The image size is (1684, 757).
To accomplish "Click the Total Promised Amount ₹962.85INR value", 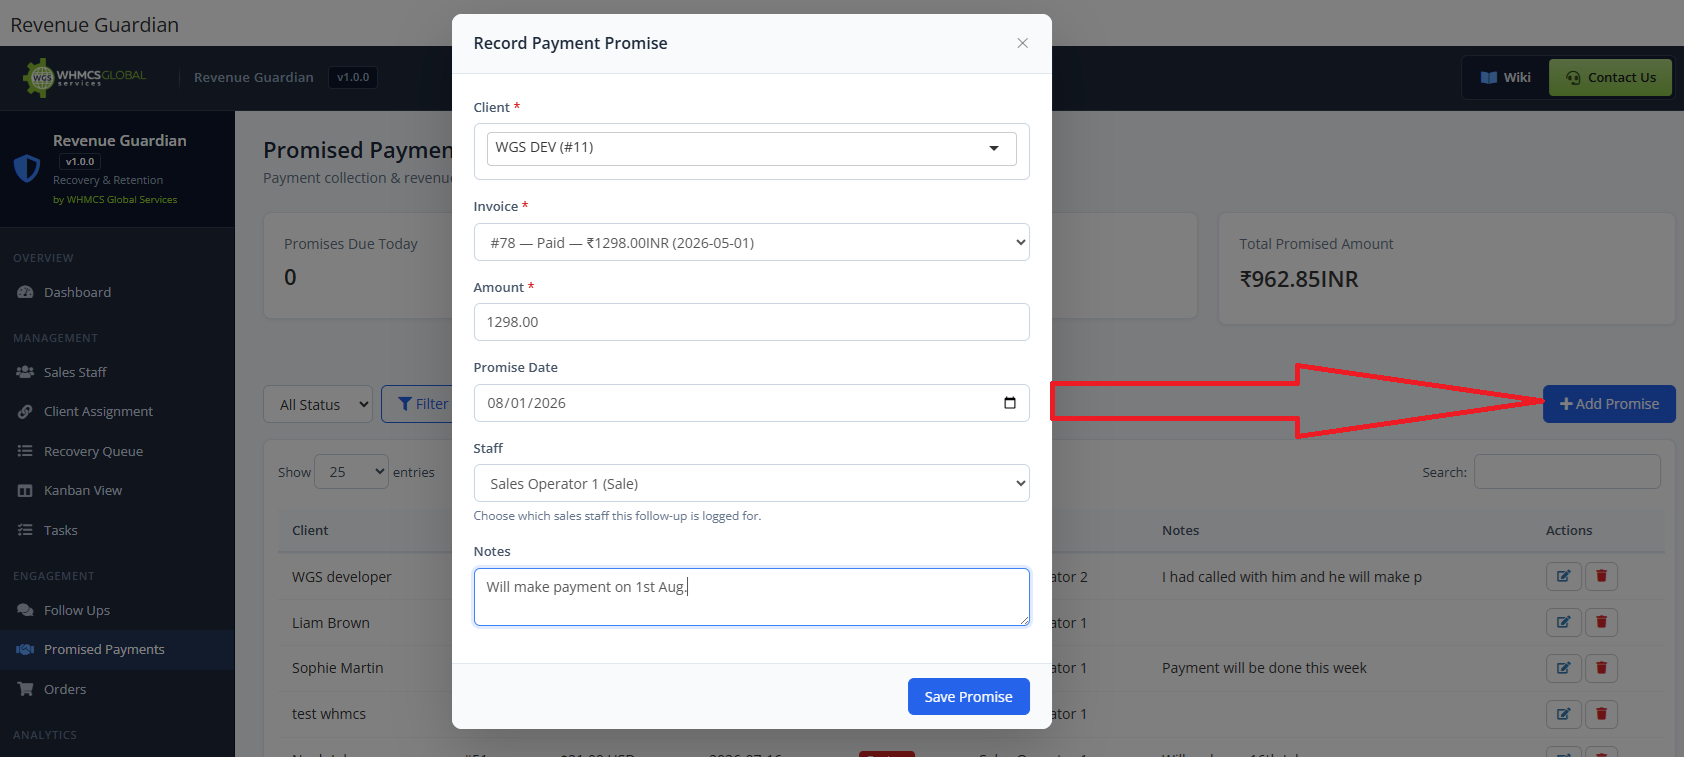I will [1299, 279].
